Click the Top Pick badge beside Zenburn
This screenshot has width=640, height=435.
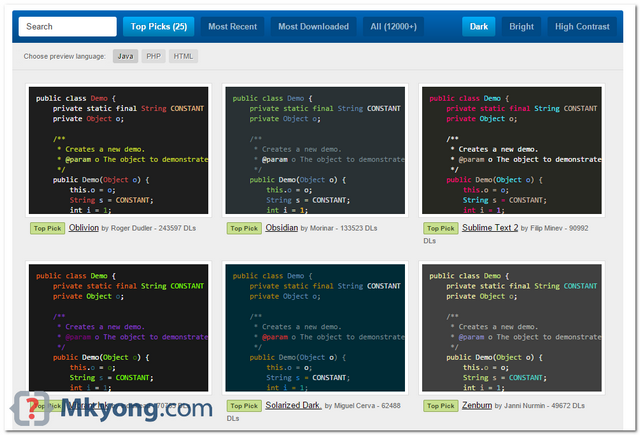click(441, 406)
